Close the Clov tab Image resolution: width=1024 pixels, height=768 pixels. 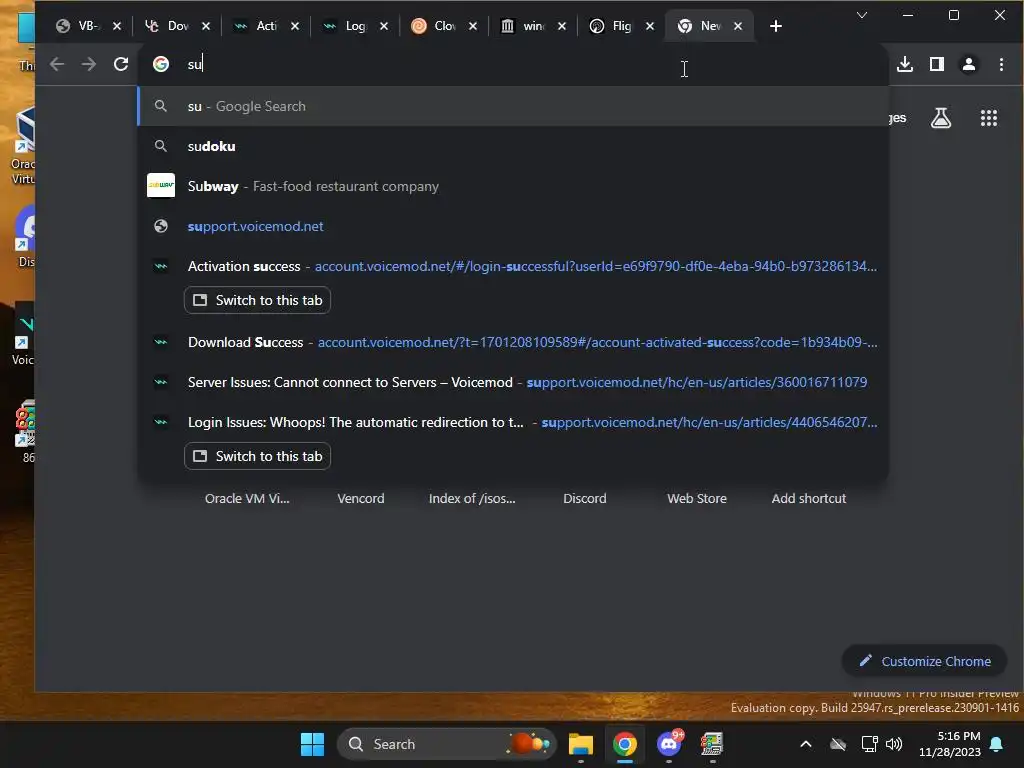[473, 26]
